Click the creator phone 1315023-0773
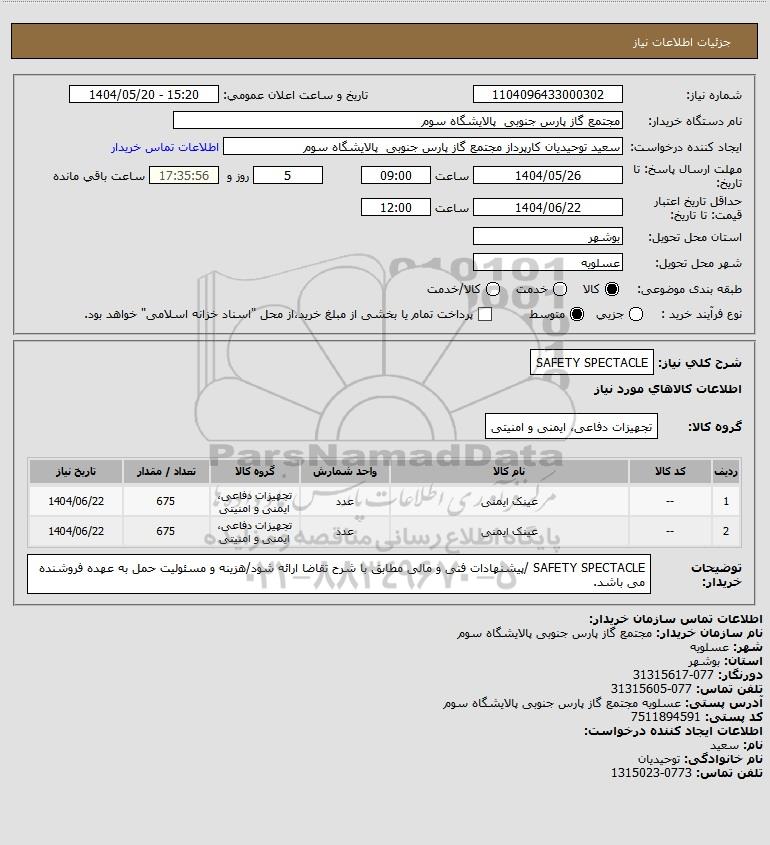 click(651, 773)
